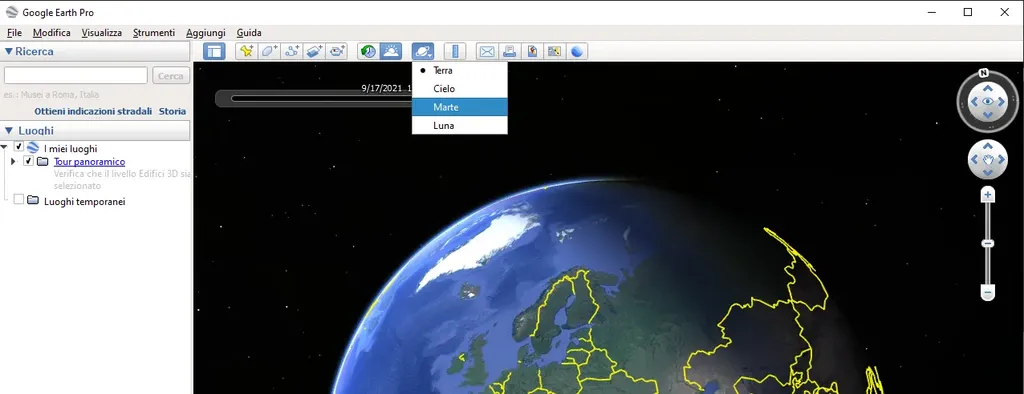Screen dimensions: 1024x394
Task: Open the Tour panoramico link
Action: 89,161
